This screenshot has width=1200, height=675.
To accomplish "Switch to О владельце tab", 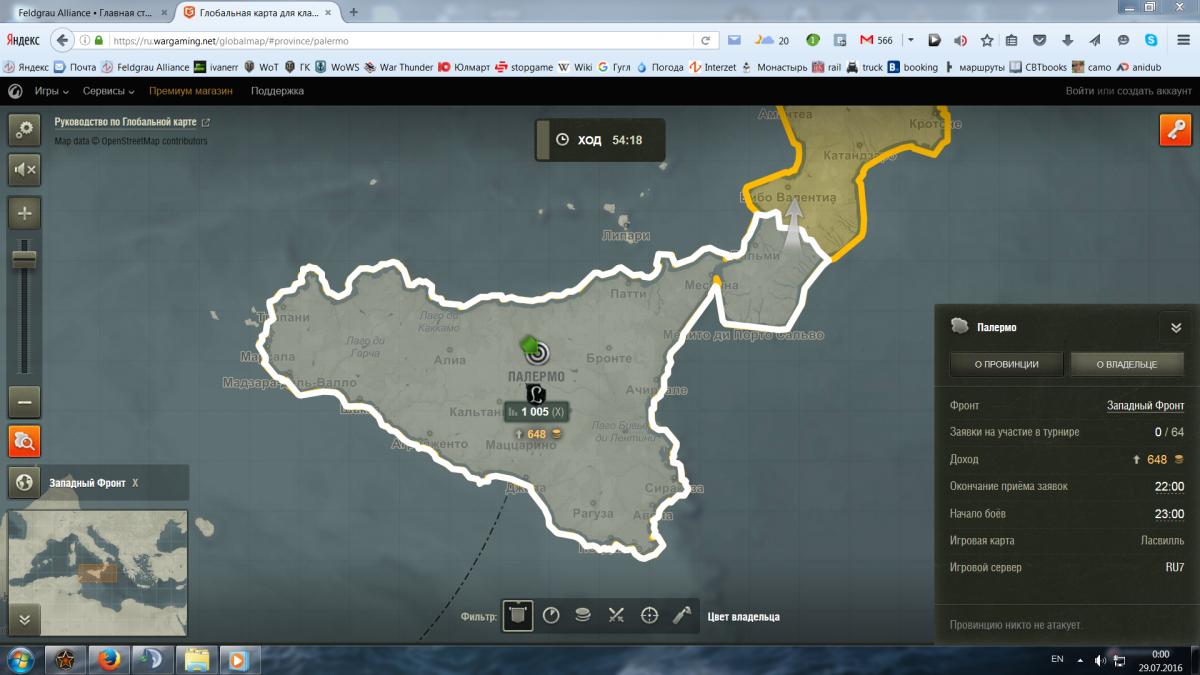I will tap(1127, 364).
